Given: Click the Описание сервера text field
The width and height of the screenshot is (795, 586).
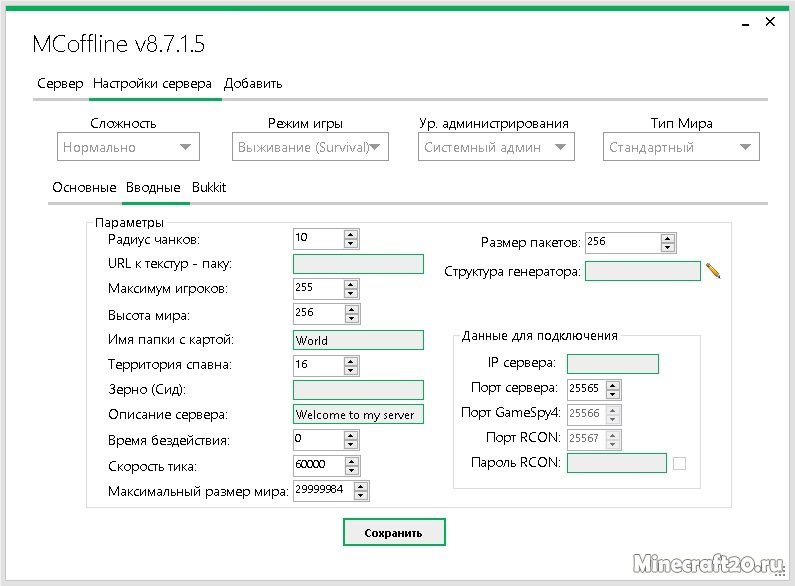Looking at the screenshot, I should coord(358,414).
